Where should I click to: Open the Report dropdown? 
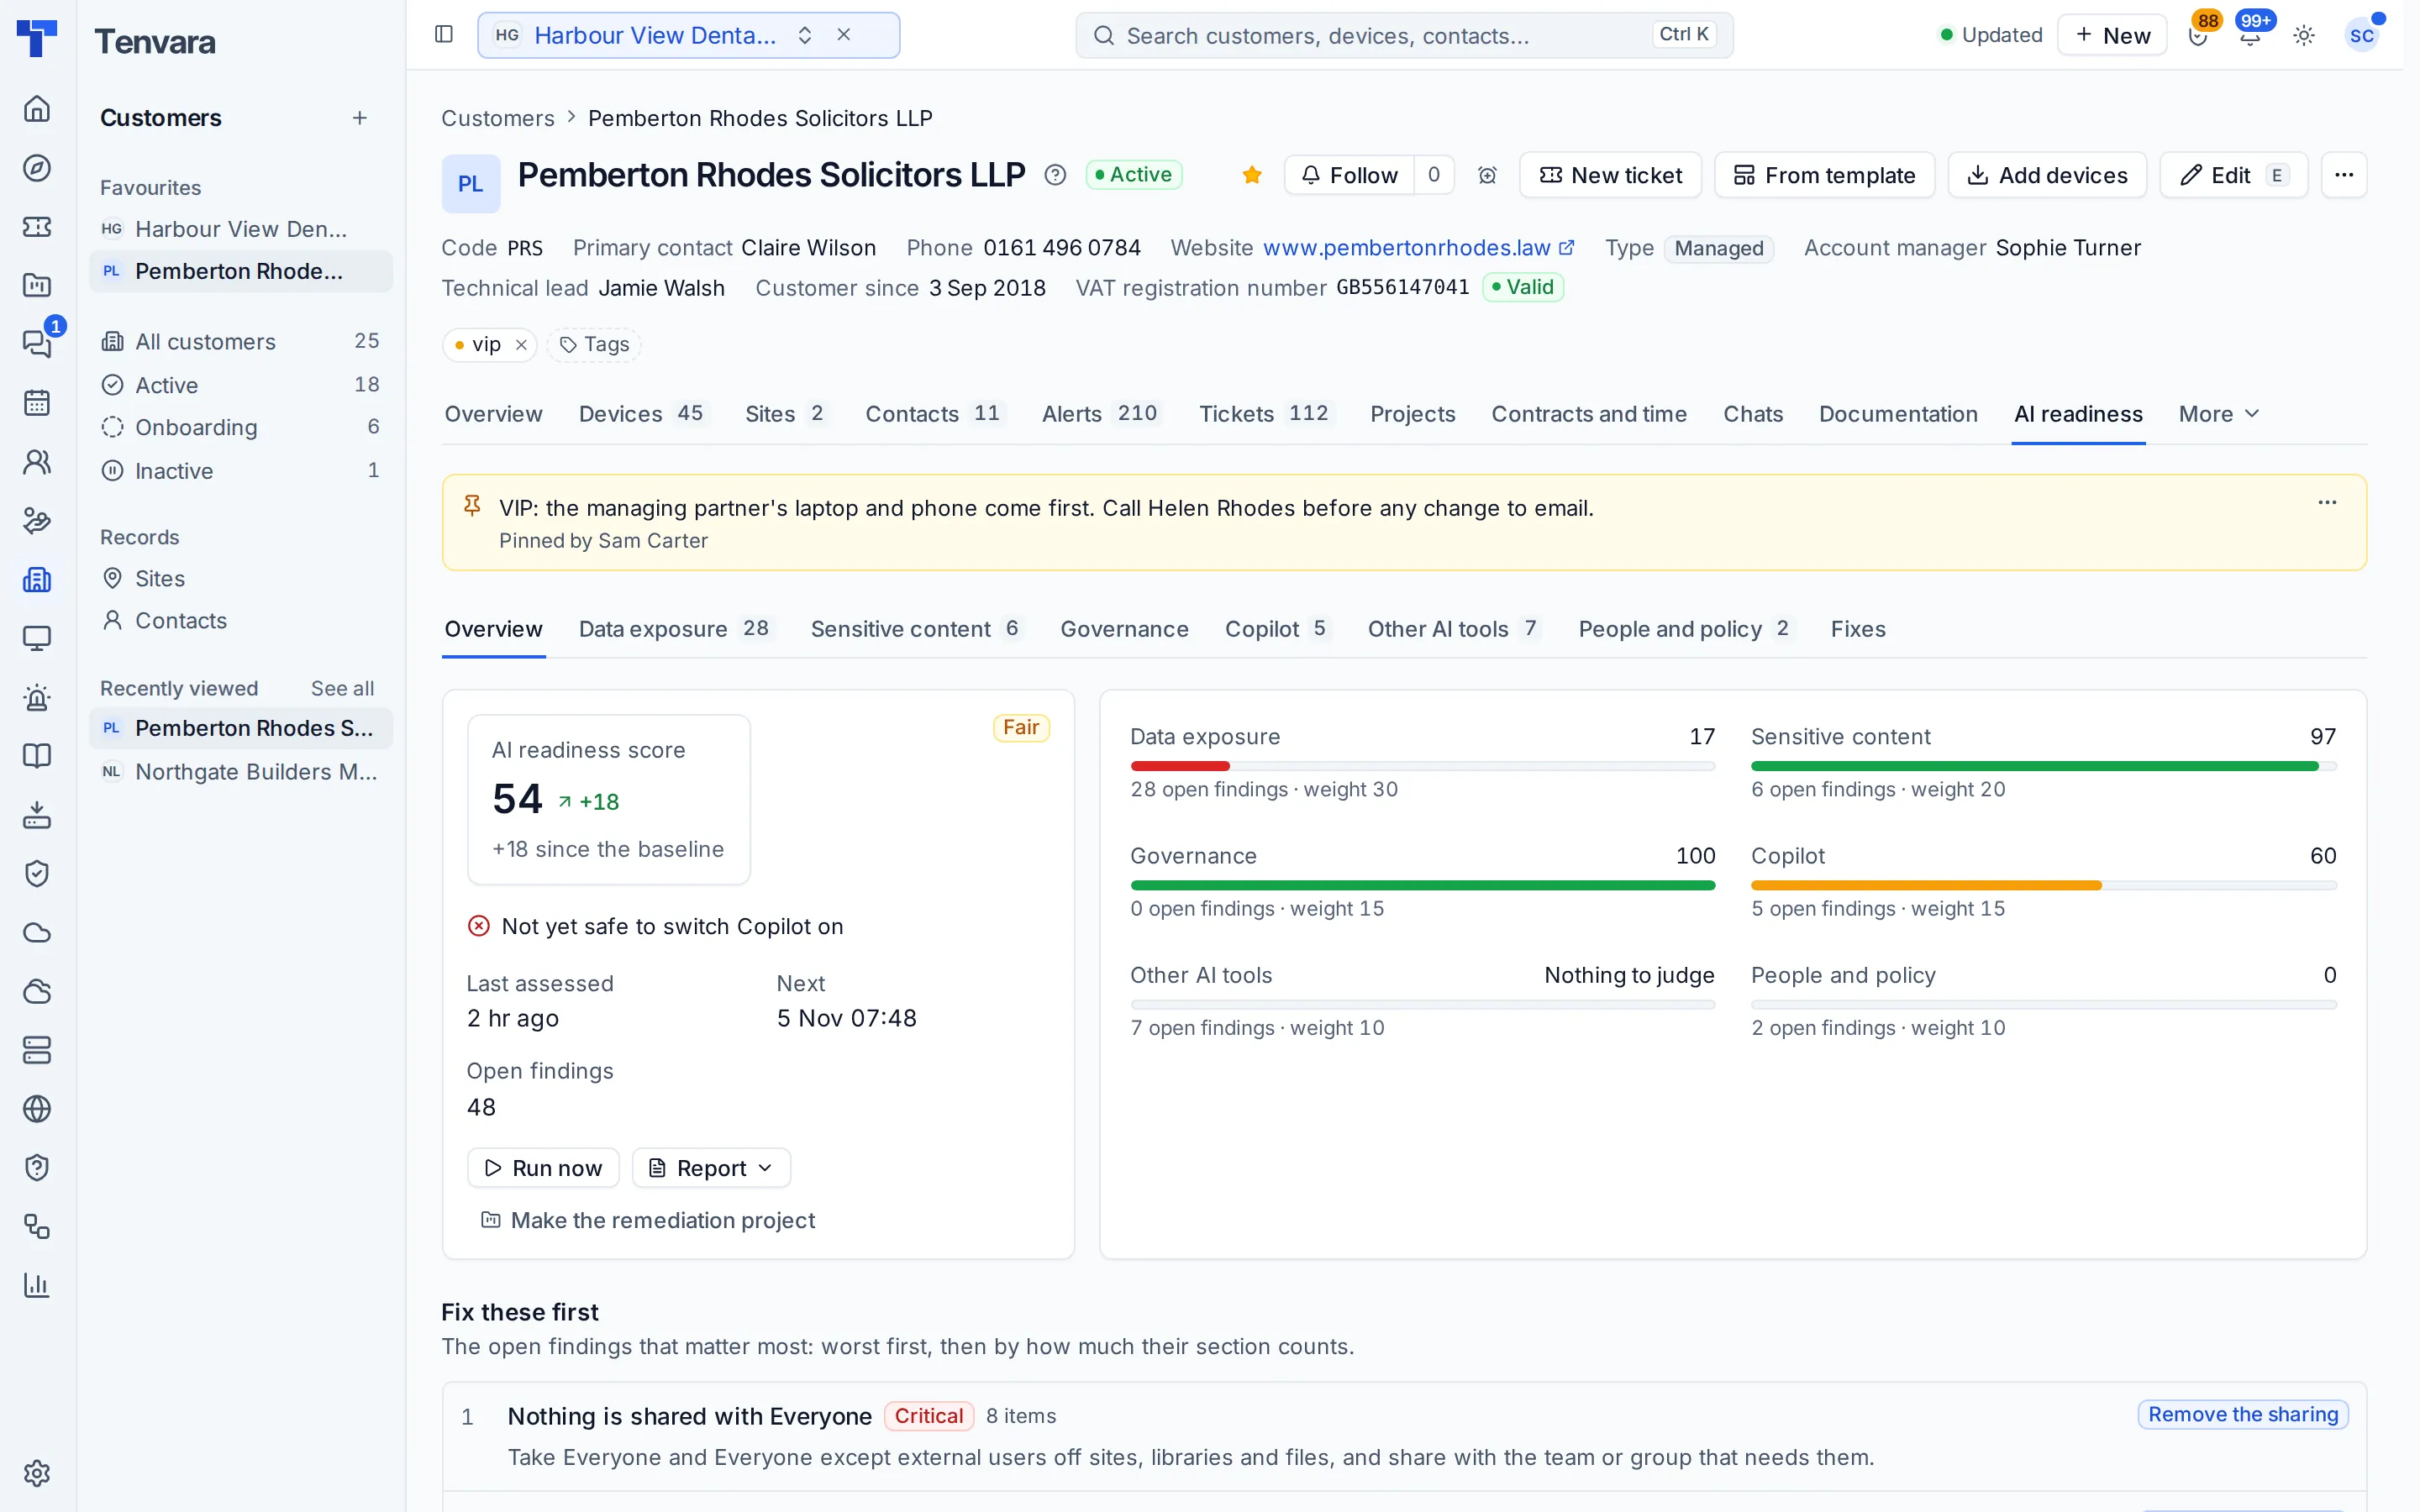click(x=711, y=1168)
